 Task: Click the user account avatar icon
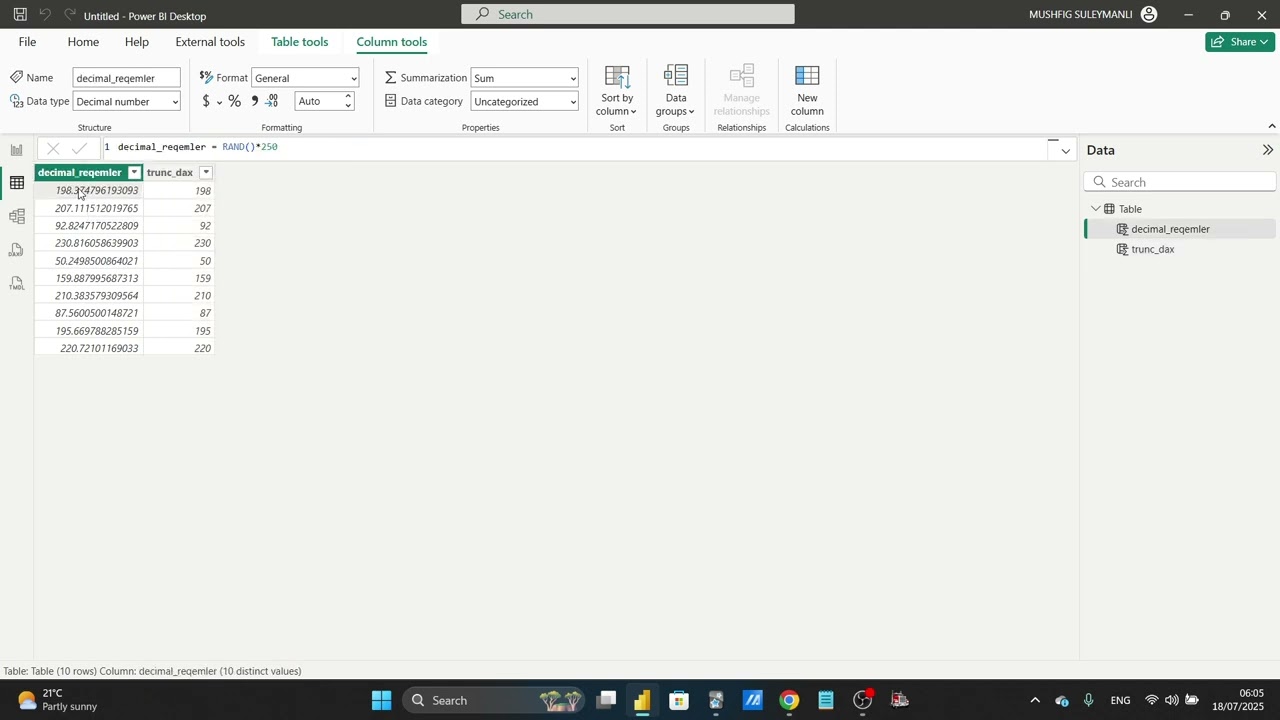coord(1149,15)
